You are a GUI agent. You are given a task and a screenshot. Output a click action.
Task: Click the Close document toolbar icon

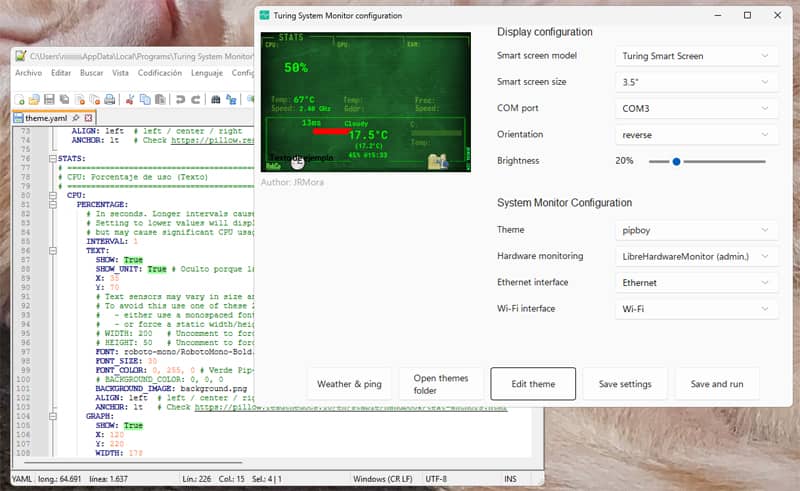(x=80, y=100)
